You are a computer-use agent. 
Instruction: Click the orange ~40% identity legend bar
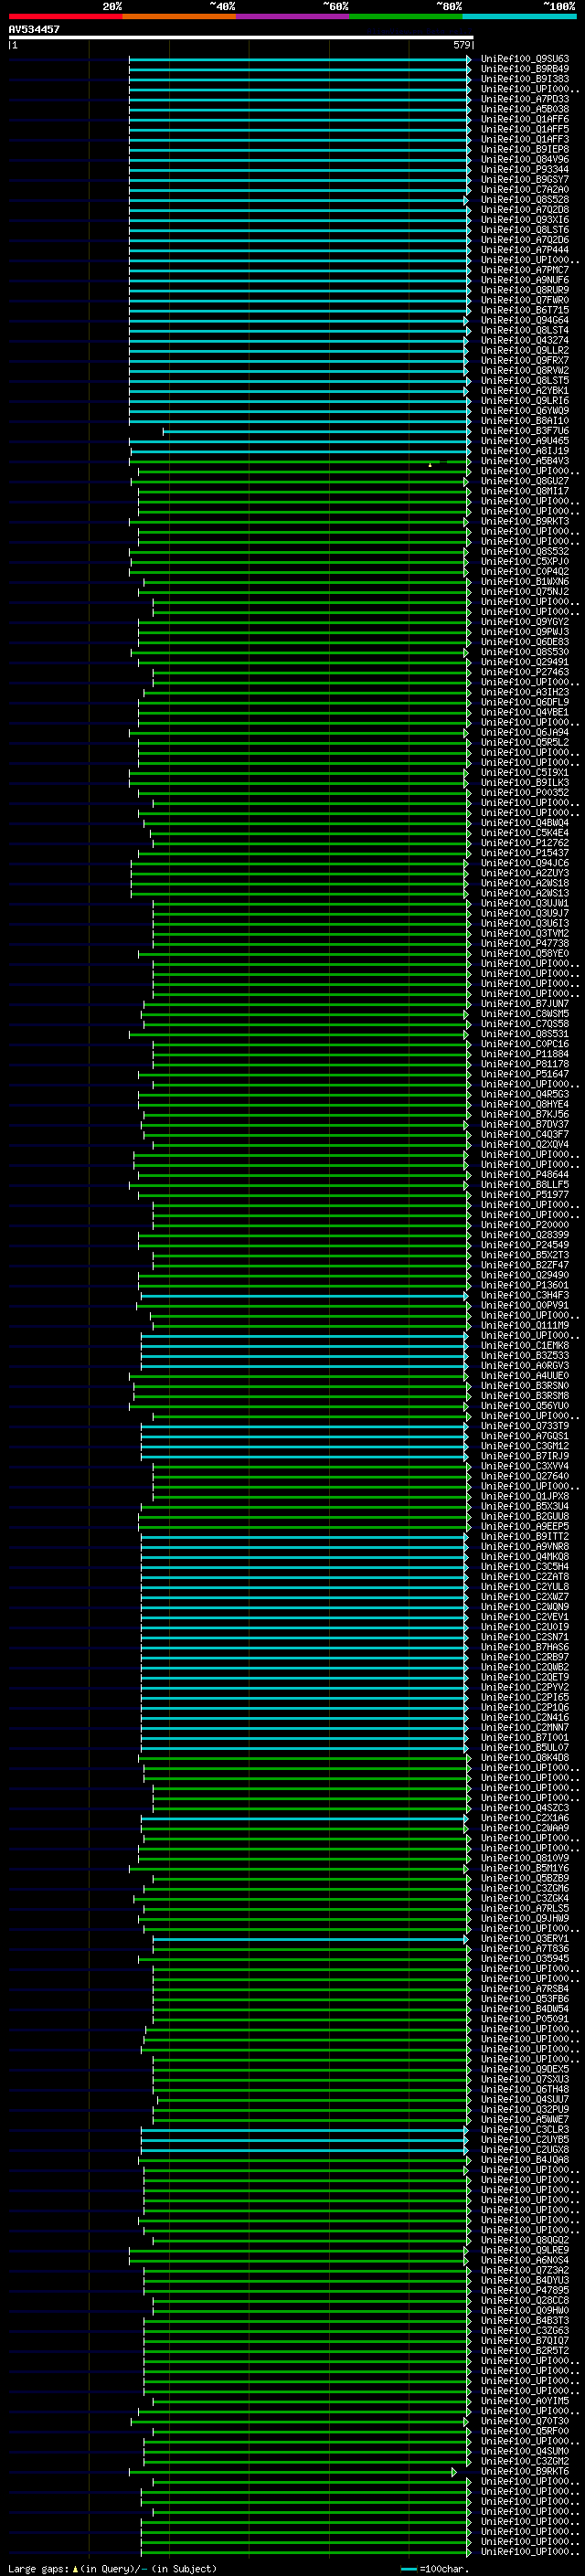(x=179, y=17)
